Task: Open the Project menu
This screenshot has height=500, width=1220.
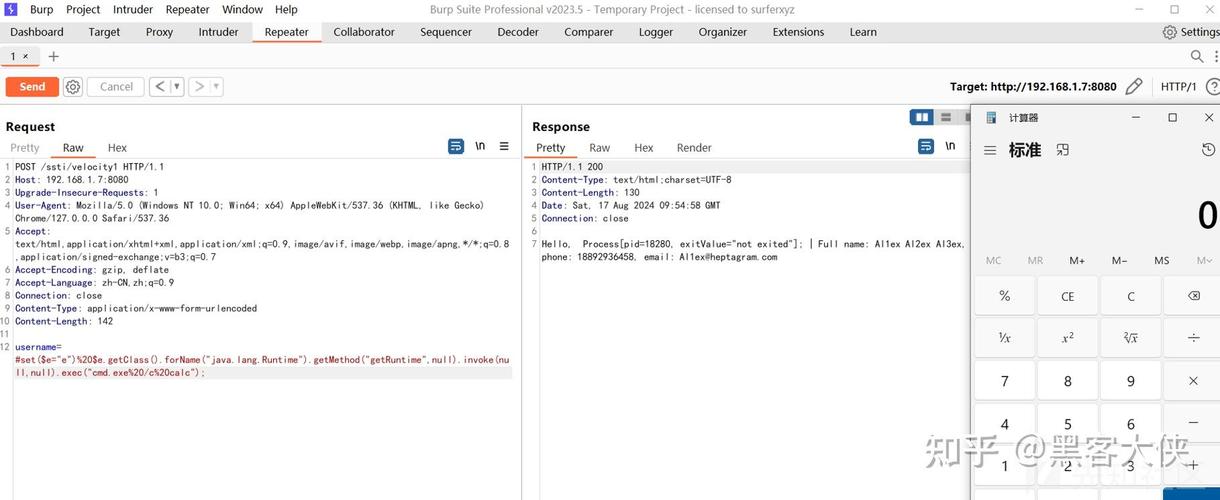Action: (83, 9)
